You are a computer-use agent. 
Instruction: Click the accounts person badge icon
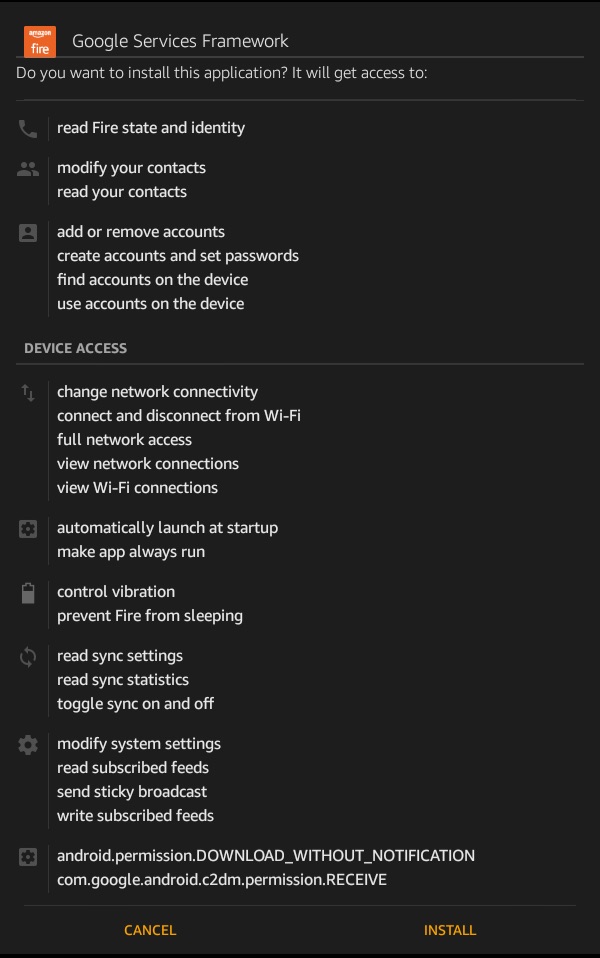[x=28, y=232]
